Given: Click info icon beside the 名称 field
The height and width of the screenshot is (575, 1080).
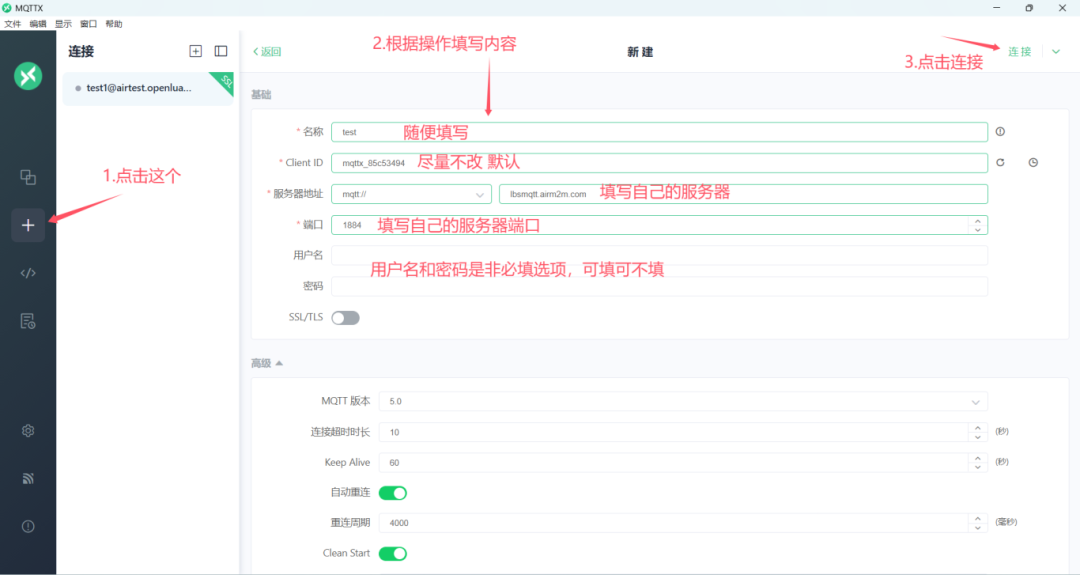Looking at the screenshot, I should click(1000, 132).
